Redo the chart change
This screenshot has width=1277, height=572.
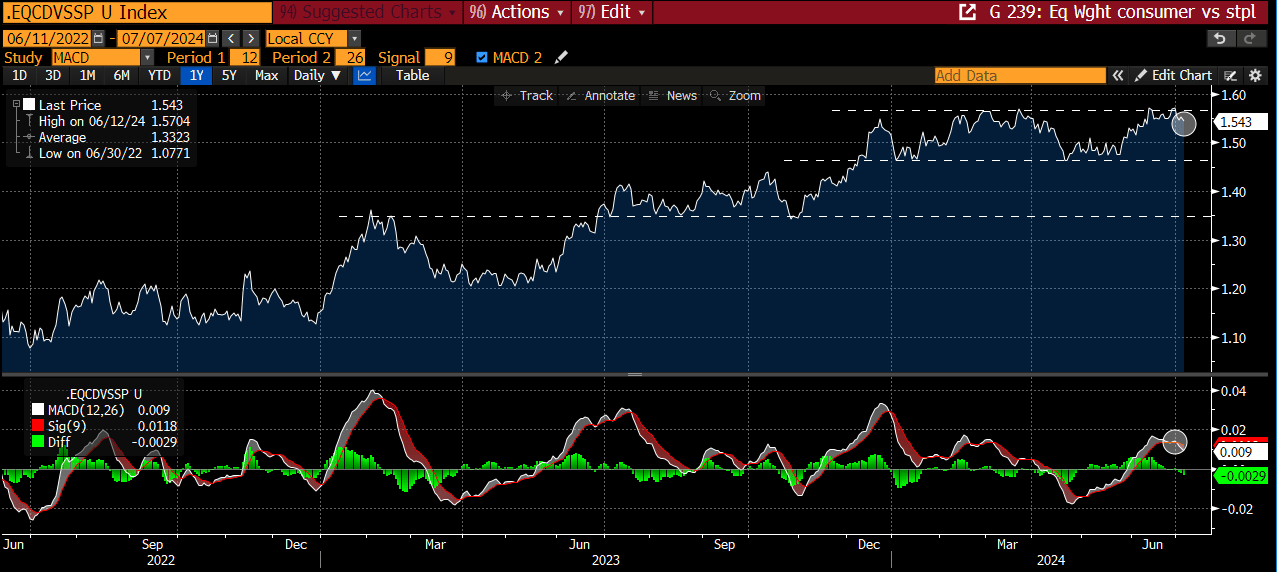pyautogui.click(x=1252, y=38)
